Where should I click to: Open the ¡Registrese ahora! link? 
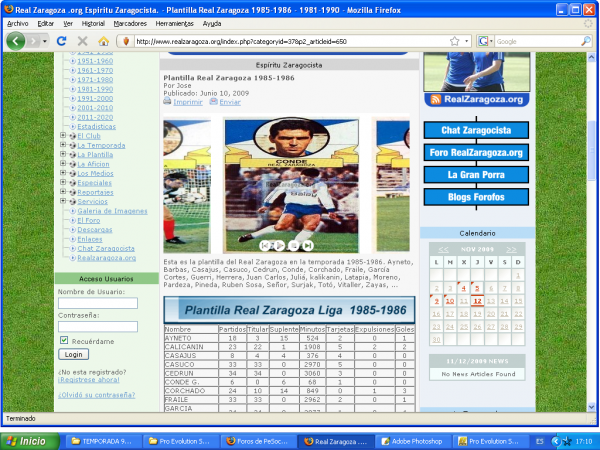point(89,380)
